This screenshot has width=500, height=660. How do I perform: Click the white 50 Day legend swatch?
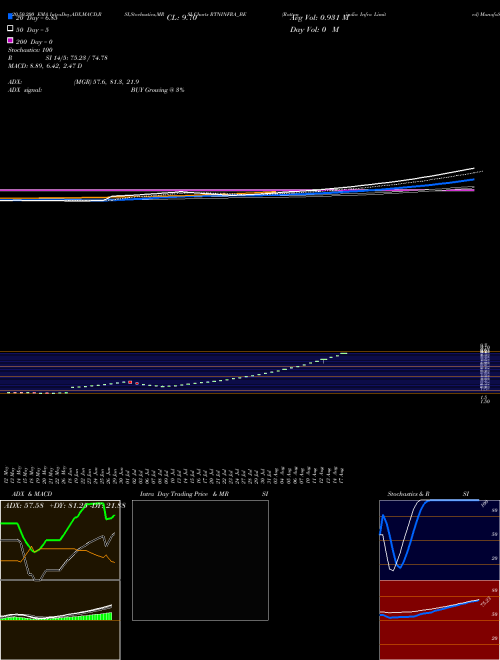coord(10,28)
